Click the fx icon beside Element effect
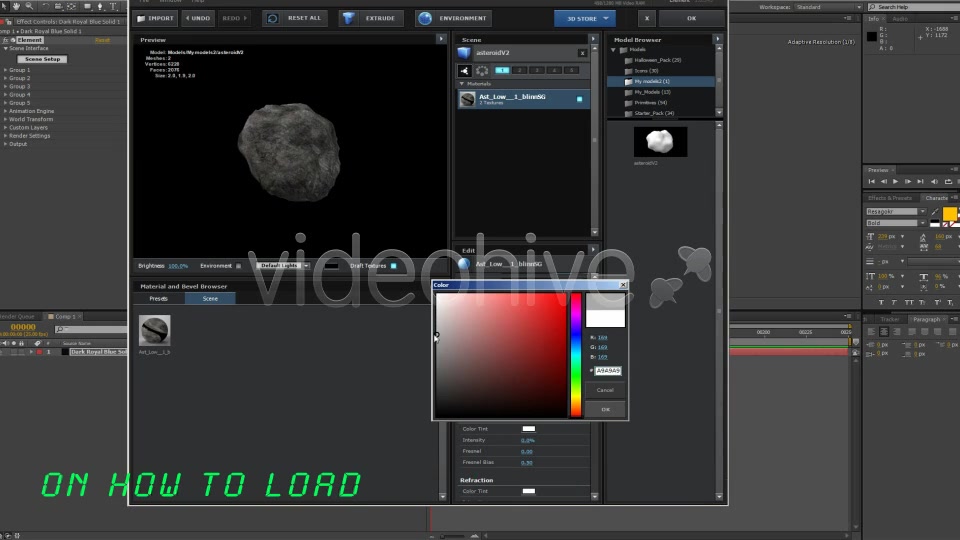 coord(6,40)
